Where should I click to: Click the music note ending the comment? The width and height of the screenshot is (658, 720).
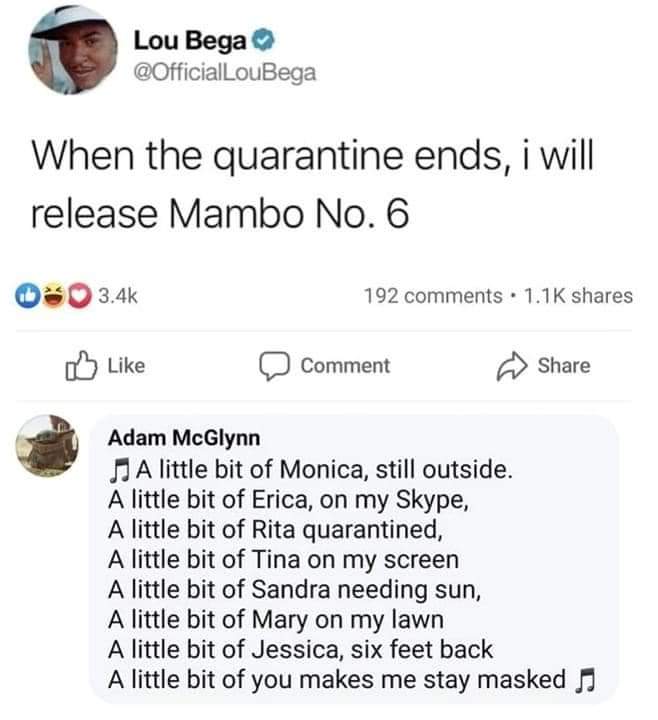coord(584,680)
